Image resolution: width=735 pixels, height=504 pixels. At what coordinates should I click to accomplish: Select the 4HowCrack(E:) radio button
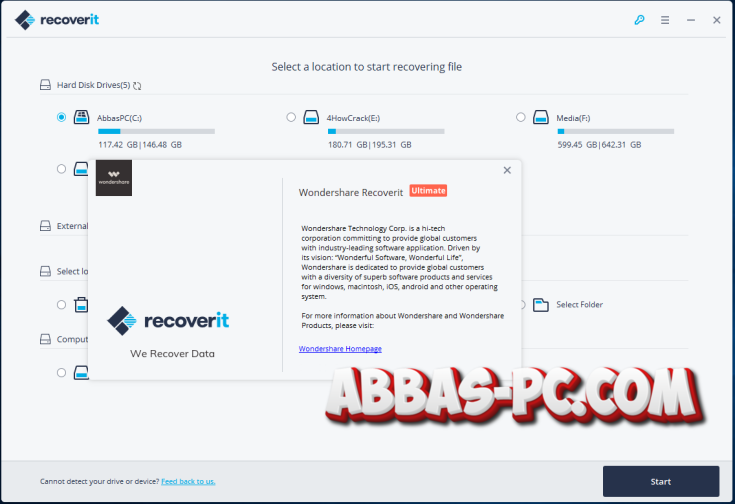(291, 117)
